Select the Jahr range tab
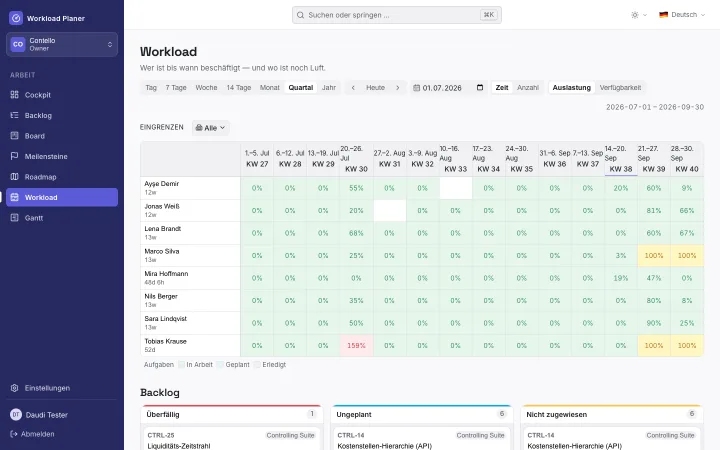 coord(329,88)
